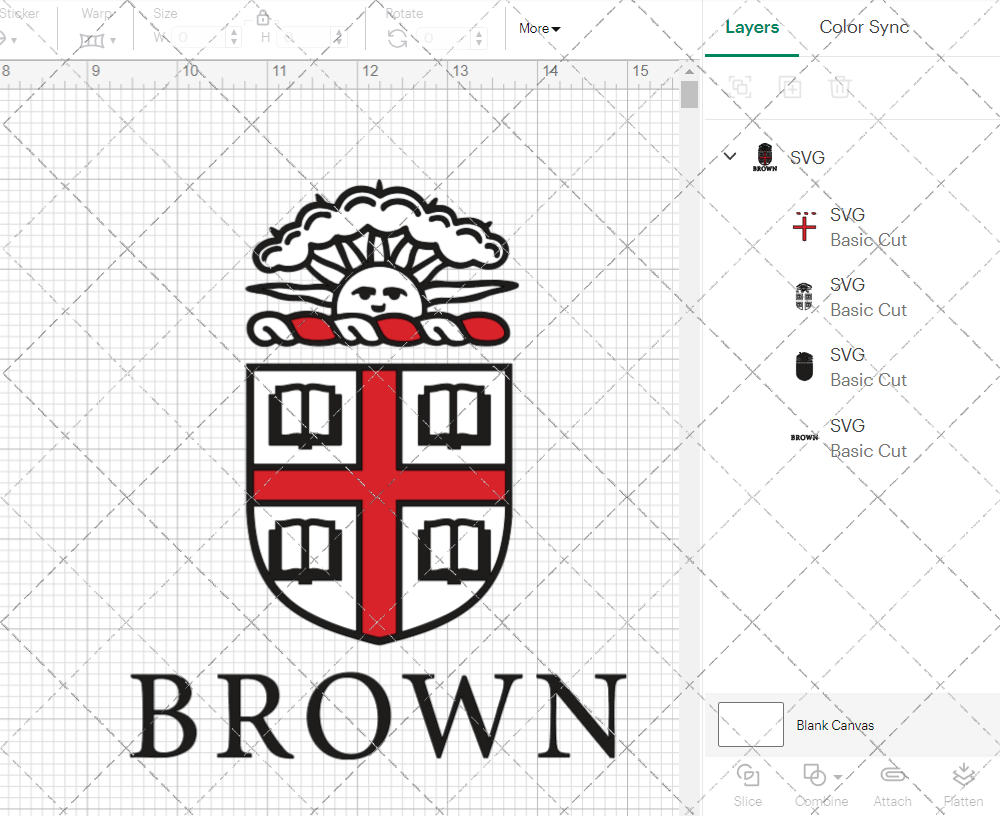Click the Combine tool icon
This screenshot has width=1000, height=816.
pyautogui.click(x=815, y=776)
